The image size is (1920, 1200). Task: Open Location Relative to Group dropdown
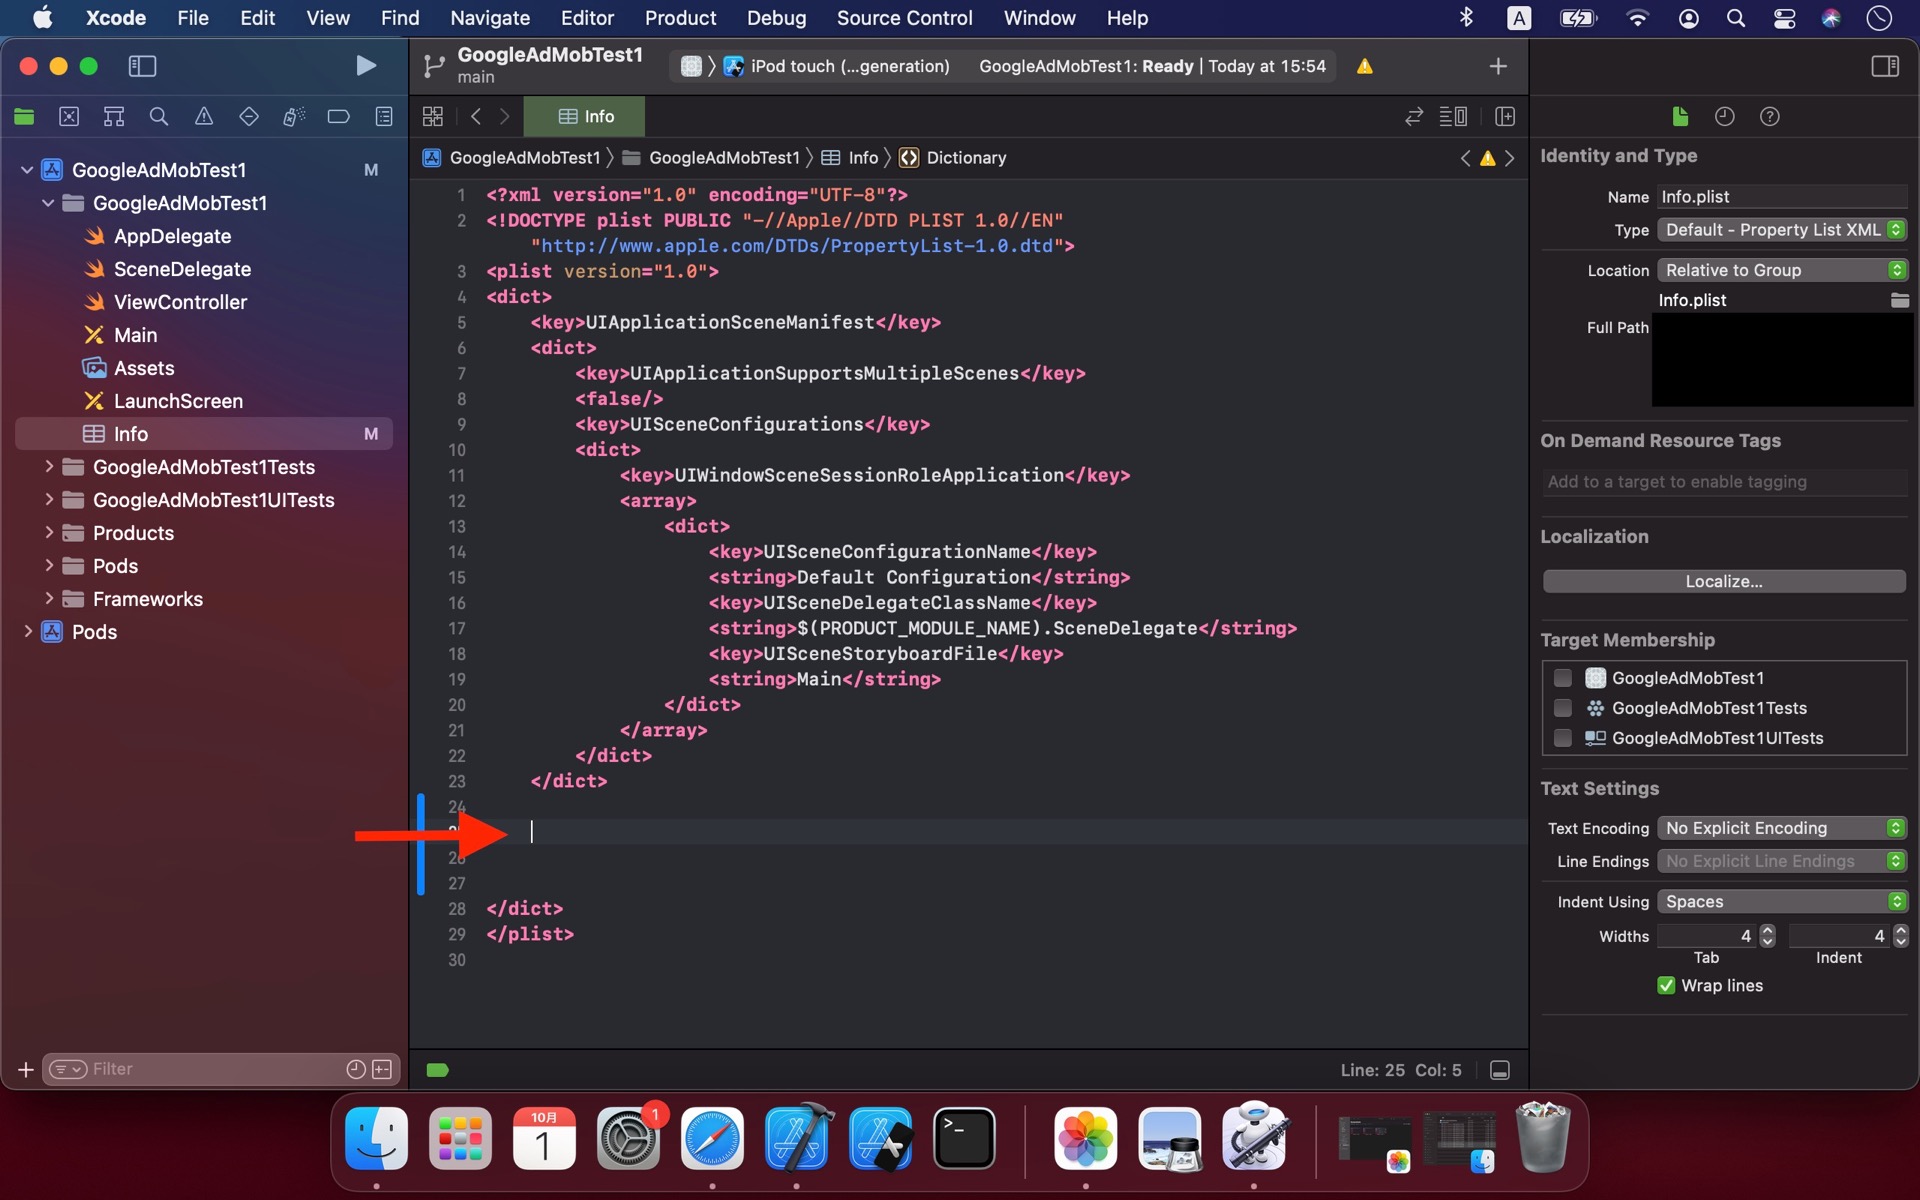click(1782, 270)
